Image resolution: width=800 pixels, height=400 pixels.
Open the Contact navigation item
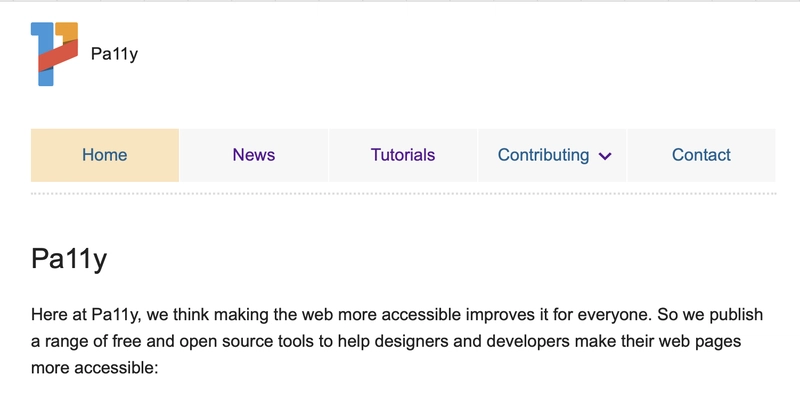702,155
